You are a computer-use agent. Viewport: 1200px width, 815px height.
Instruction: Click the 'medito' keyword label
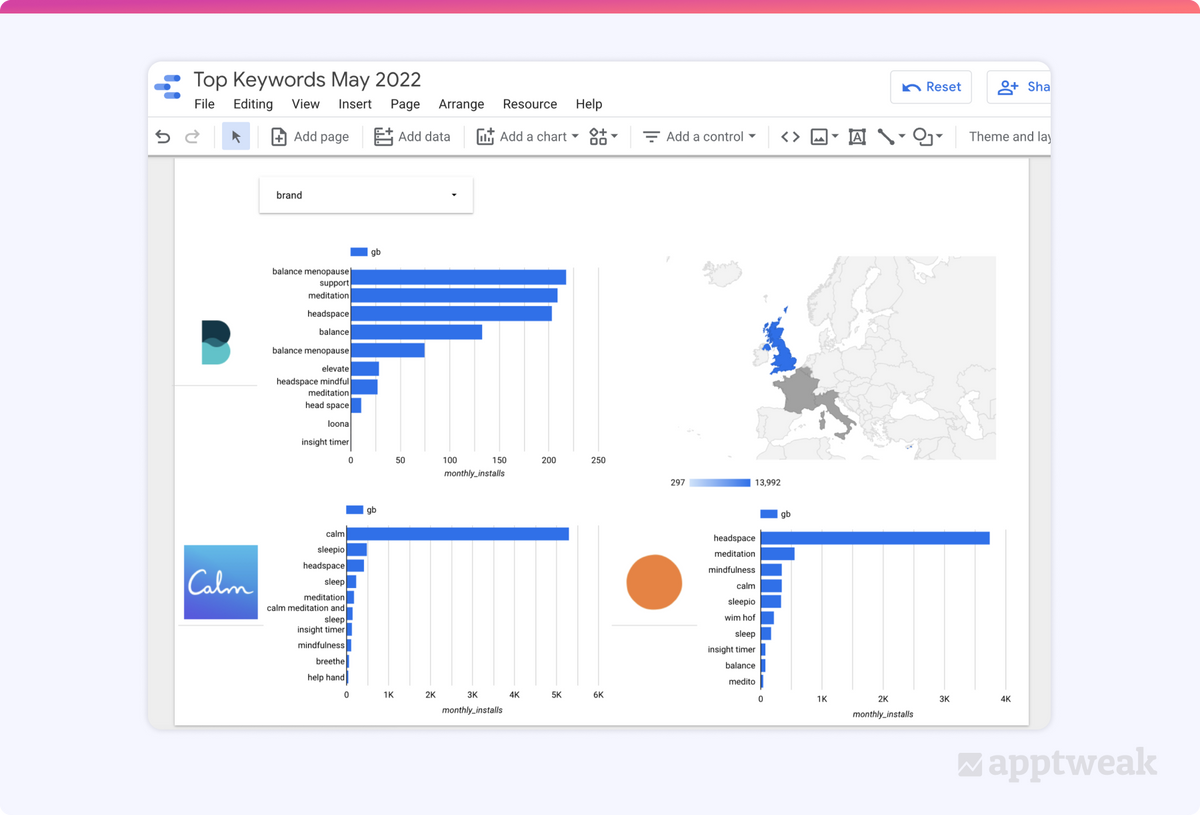pos(742,682)
